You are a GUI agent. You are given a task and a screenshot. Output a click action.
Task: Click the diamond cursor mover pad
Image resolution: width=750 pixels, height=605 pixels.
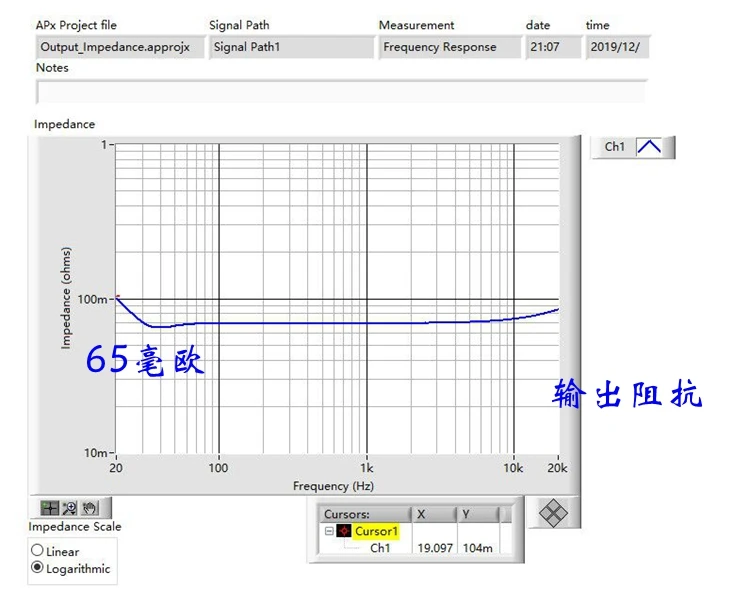(553, 513)
